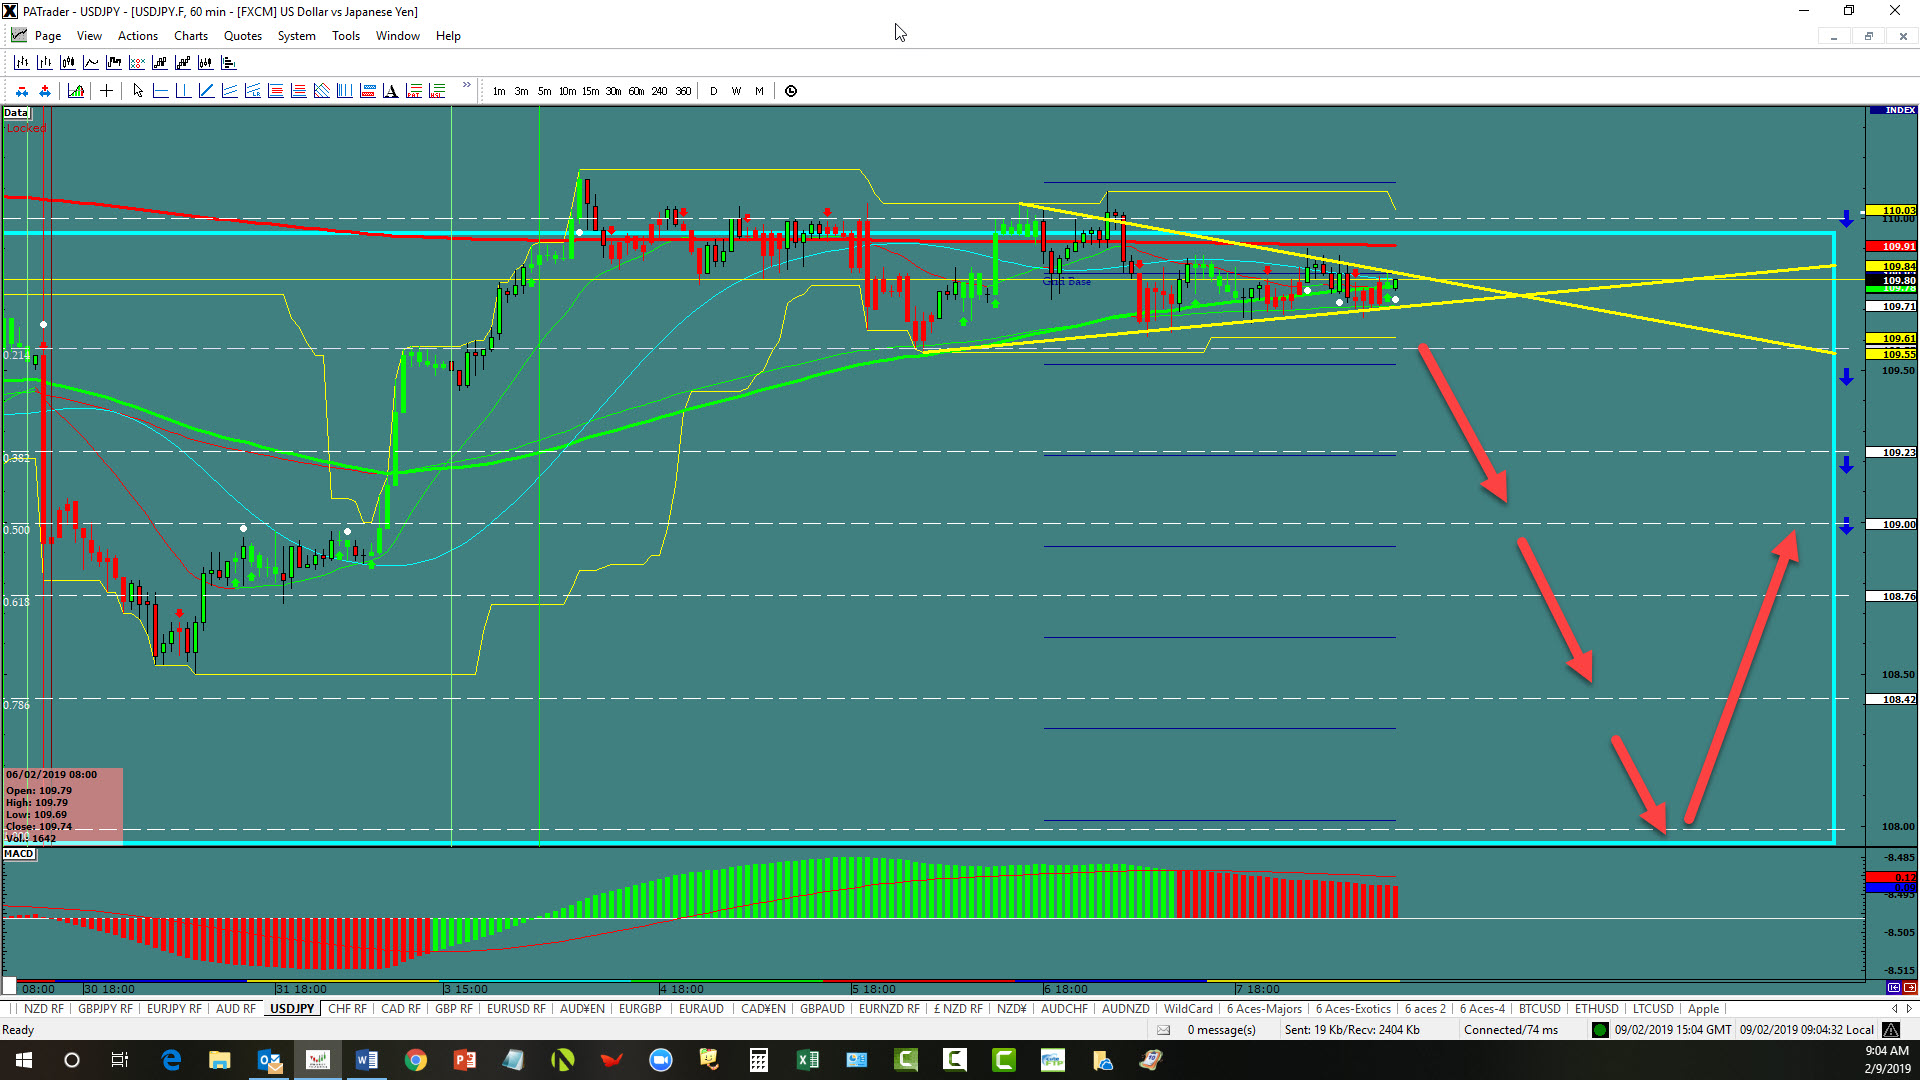Open the Actions menu

138,36
